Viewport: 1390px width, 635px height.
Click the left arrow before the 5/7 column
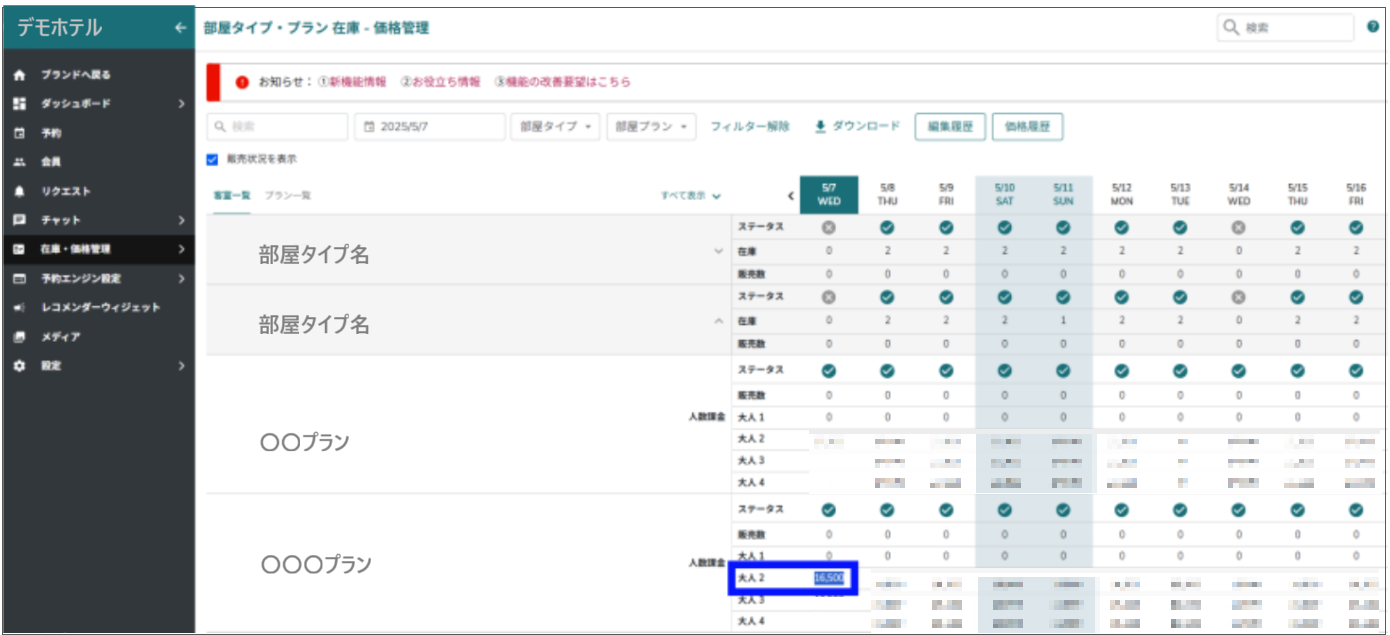(x=791, y=196)
